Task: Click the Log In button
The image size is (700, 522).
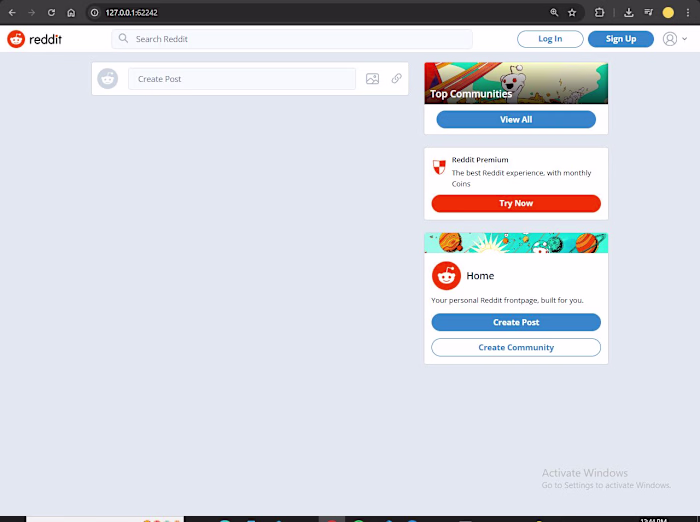Action: (550, 39)
